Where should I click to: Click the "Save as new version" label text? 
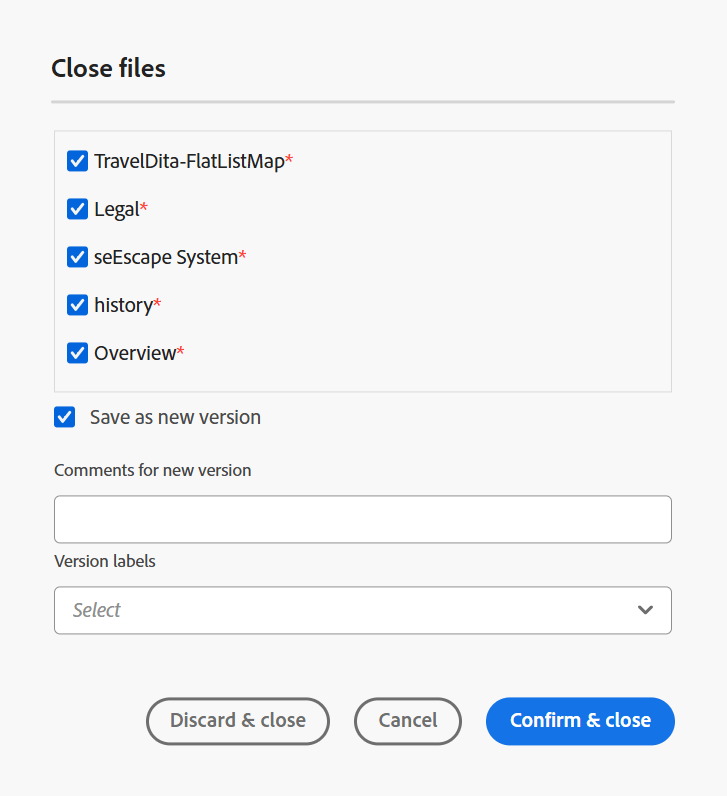click(x=175, y=417)
